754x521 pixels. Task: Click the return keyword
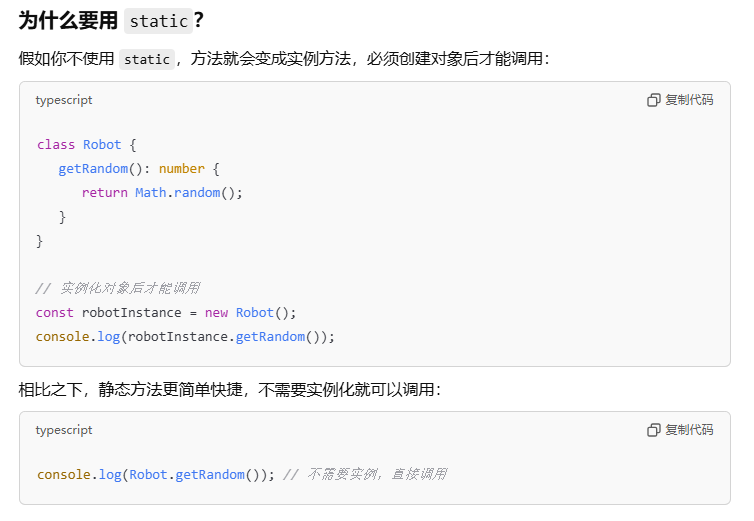point(104,193)
